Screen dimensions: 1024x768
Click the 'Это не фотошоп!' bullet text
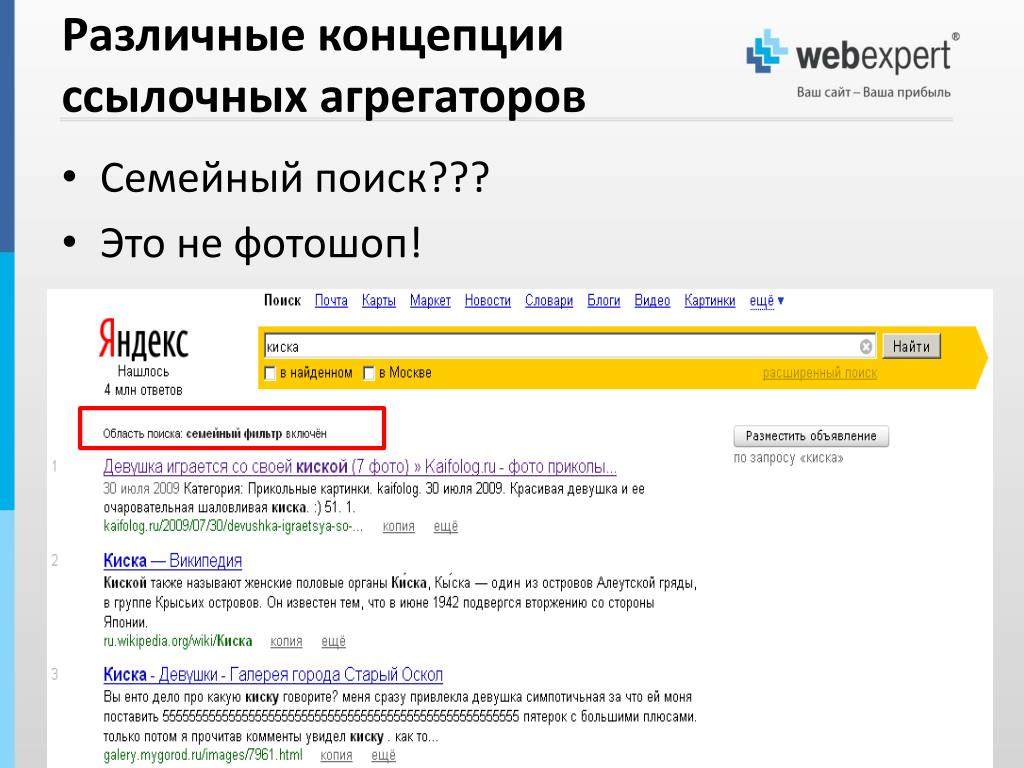(x=261, y=244)
